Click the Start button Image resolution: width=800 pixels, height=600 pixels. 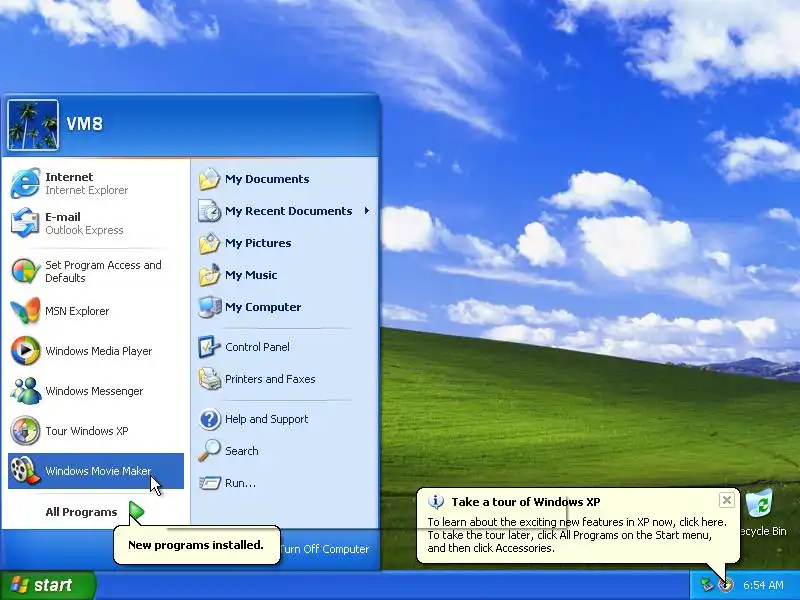point(47,585)
